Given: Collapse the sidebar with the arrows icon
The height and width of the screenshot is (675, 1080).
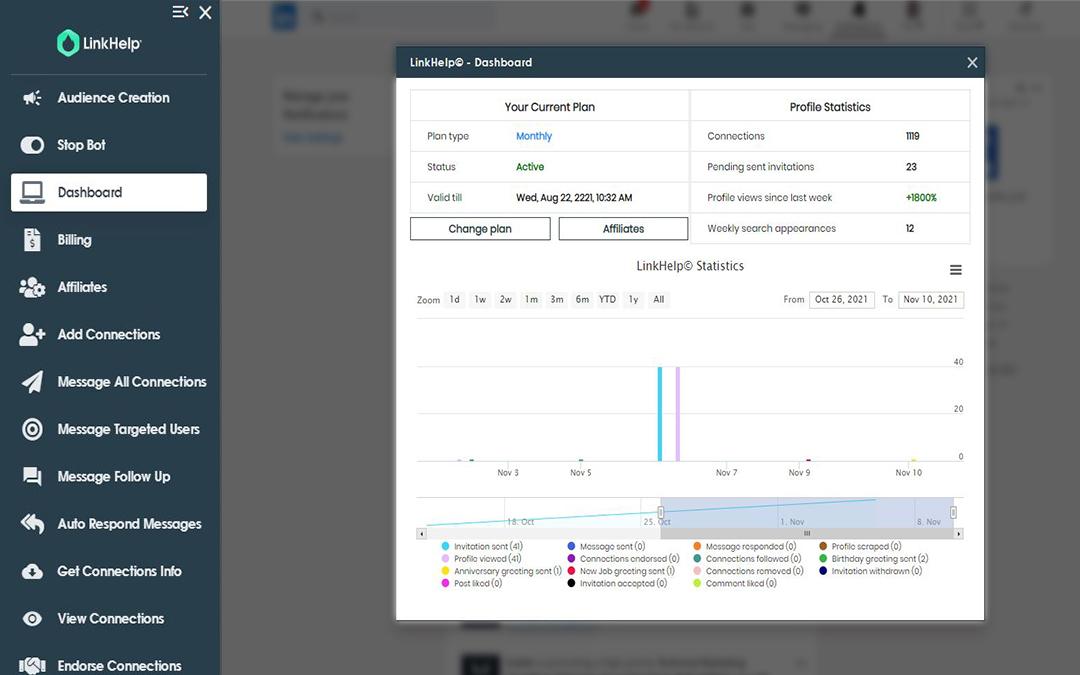Looking at the screenshot, I should tap(180, 13).
